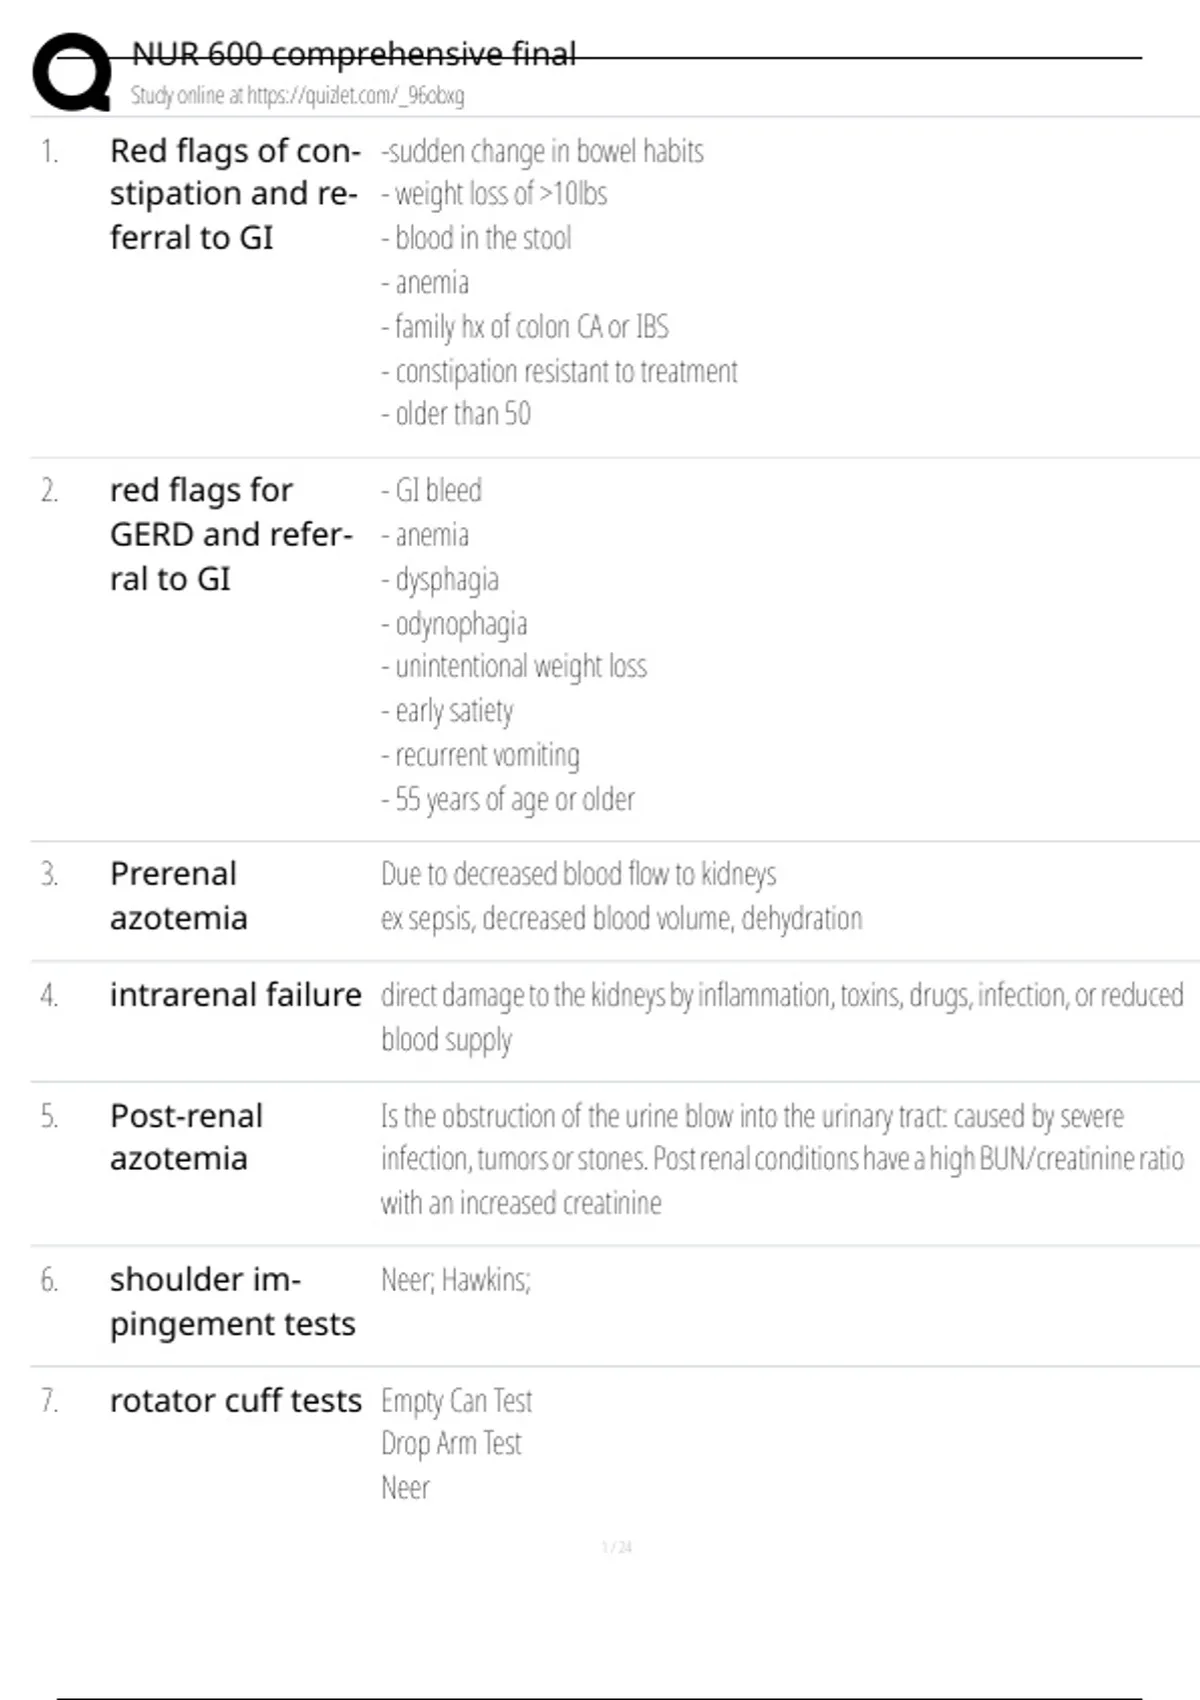1200x1700 pixels.
Task: Select the Post-renal azotemia term
Action: 186,1137
